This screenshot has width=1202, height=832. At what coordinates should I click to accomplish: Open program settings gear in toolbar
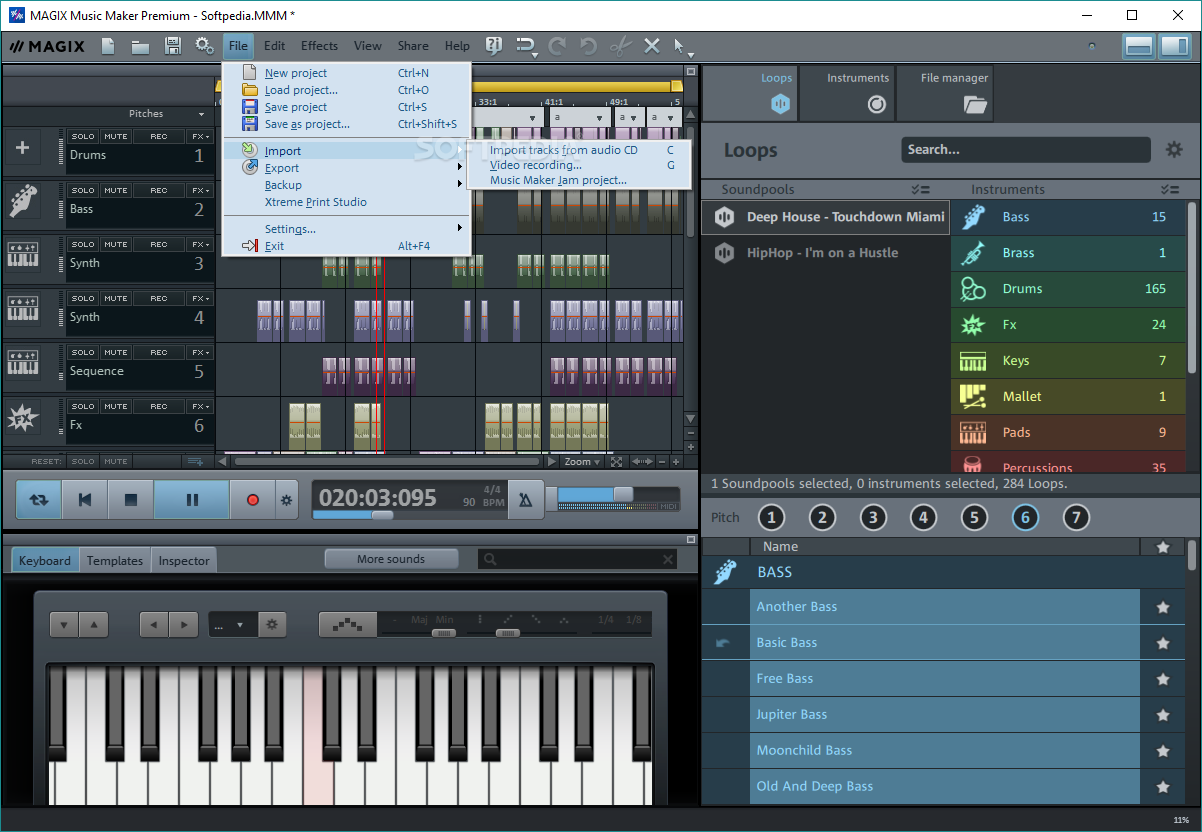pyautogui.click(x=204, y=46)
